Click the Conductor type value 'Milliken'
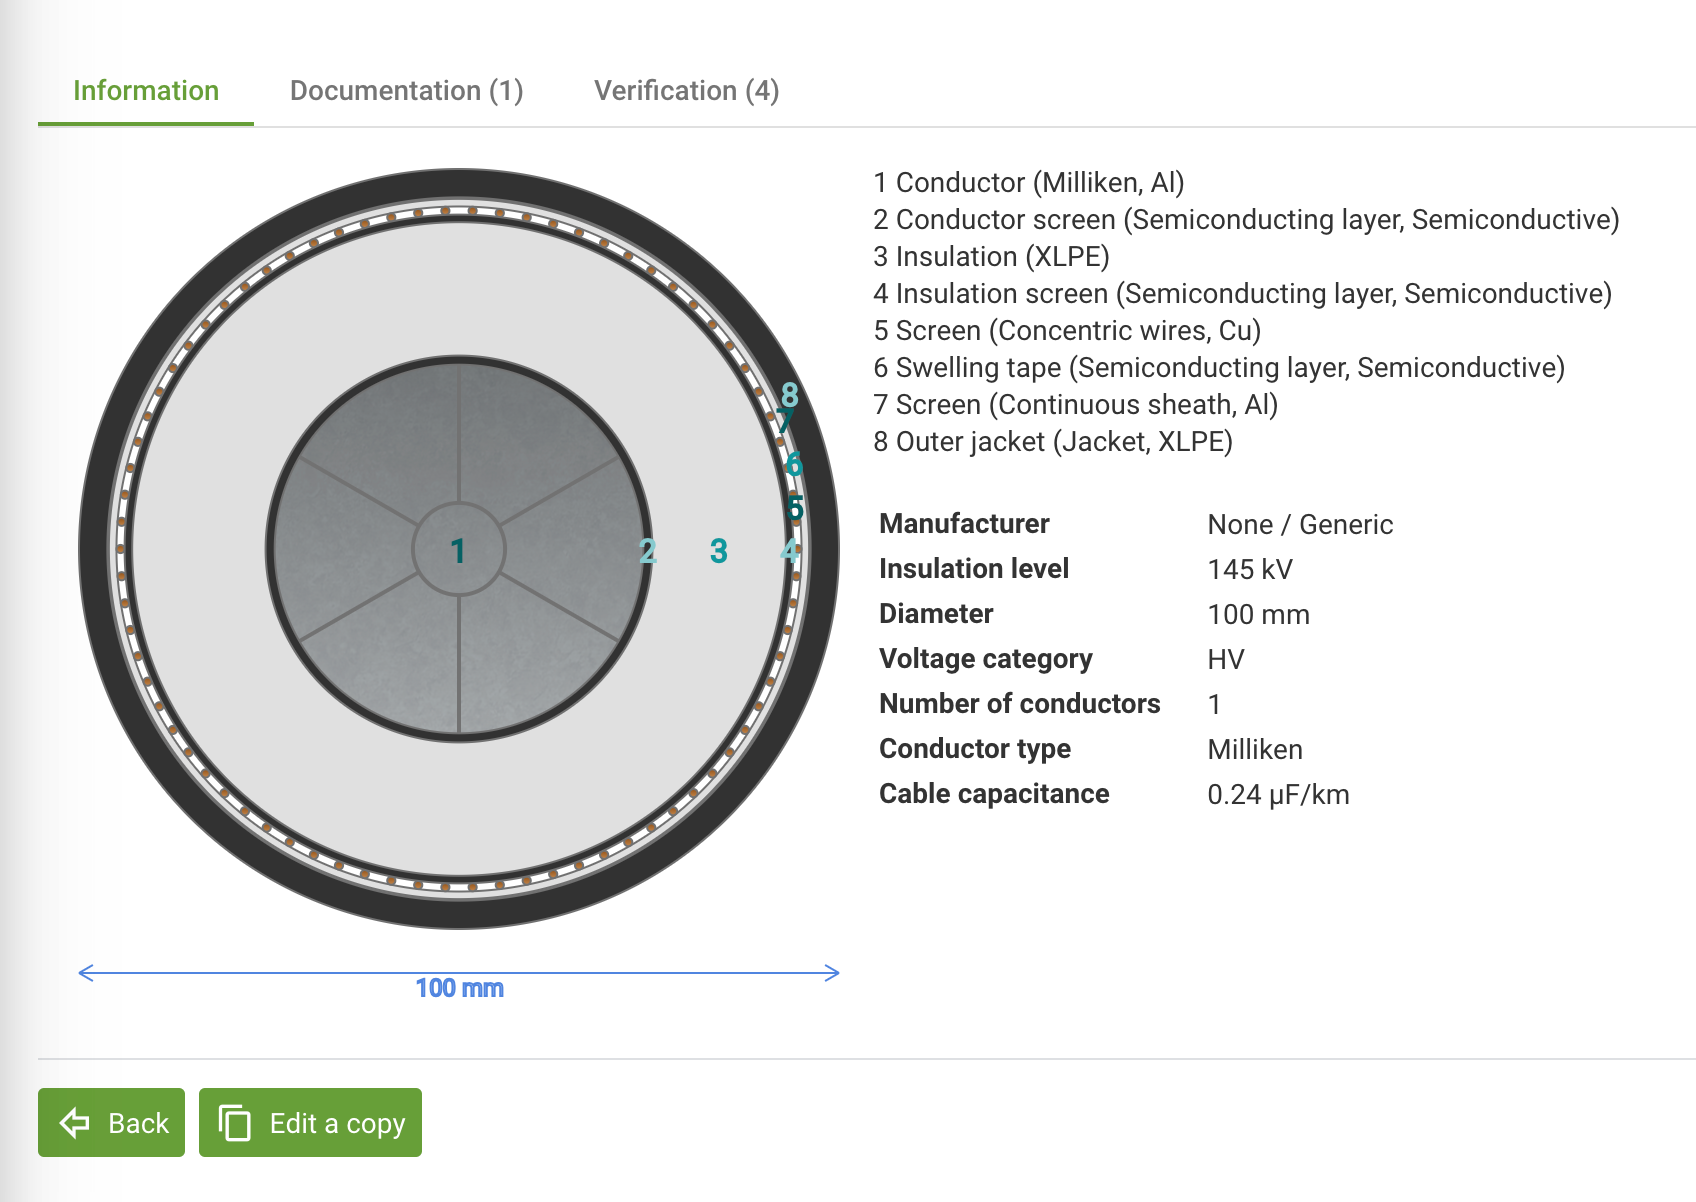The image size is (1696, 1202). coord(1255,749)
